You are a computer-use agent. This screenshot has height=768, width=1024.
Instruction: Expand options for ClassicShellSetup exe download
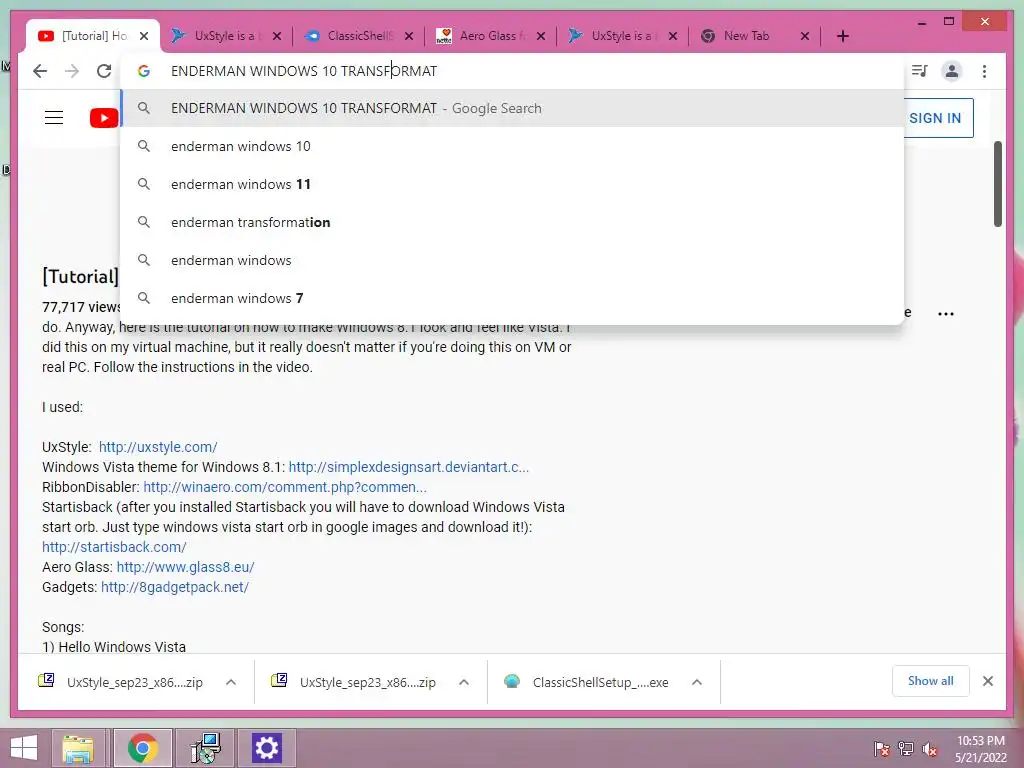click(x=697, y=682)
